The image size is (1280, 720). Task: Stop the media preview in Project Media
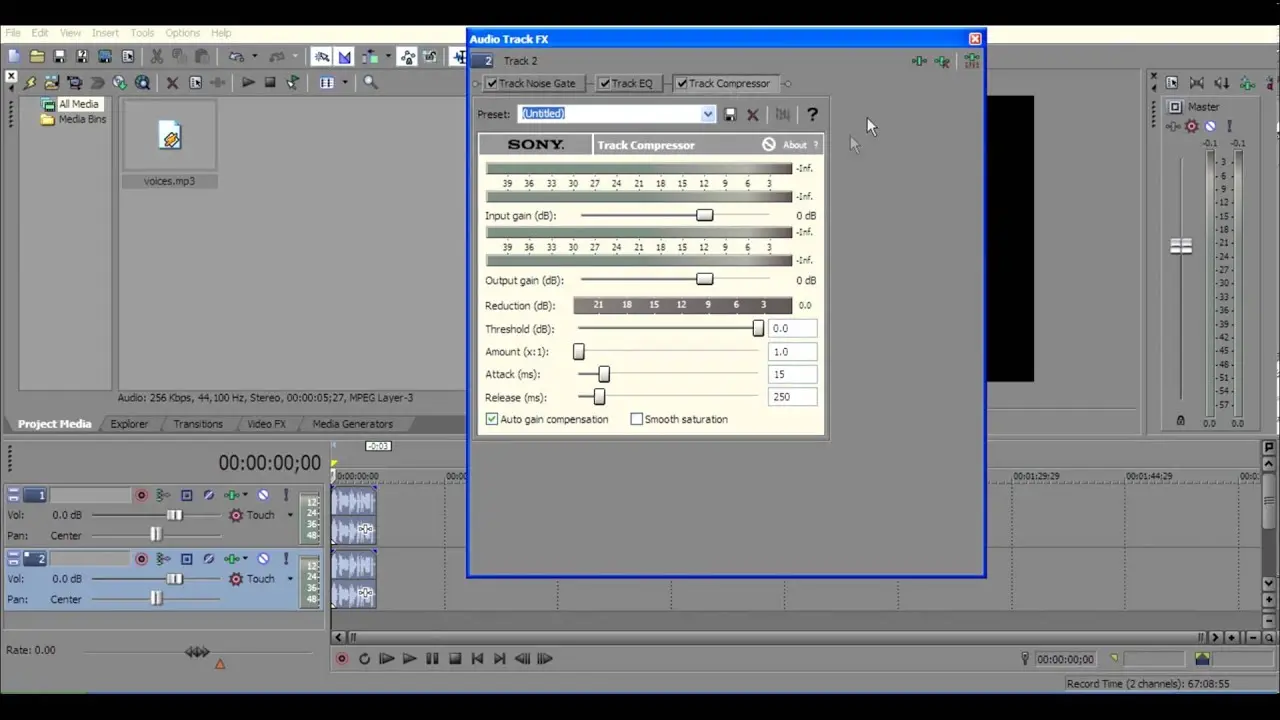click(270, 83)
